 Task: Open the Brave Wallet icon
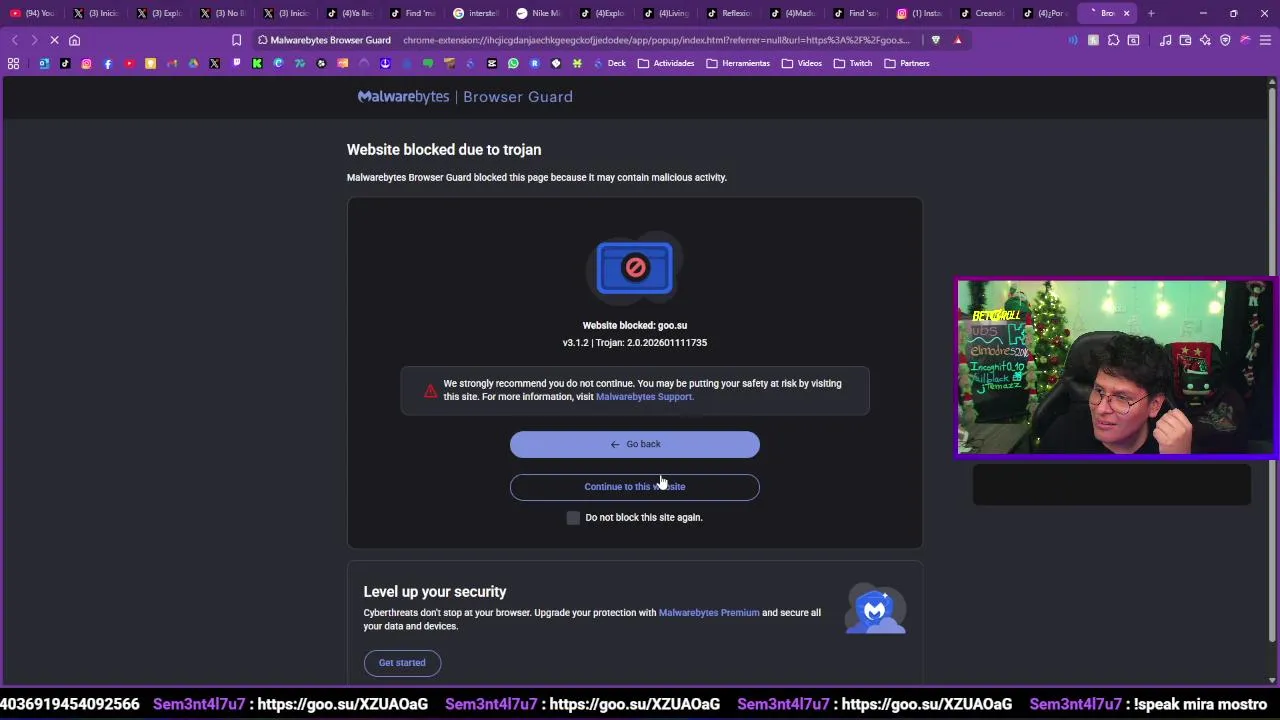pyautogui.click(x=1185, y=40)
